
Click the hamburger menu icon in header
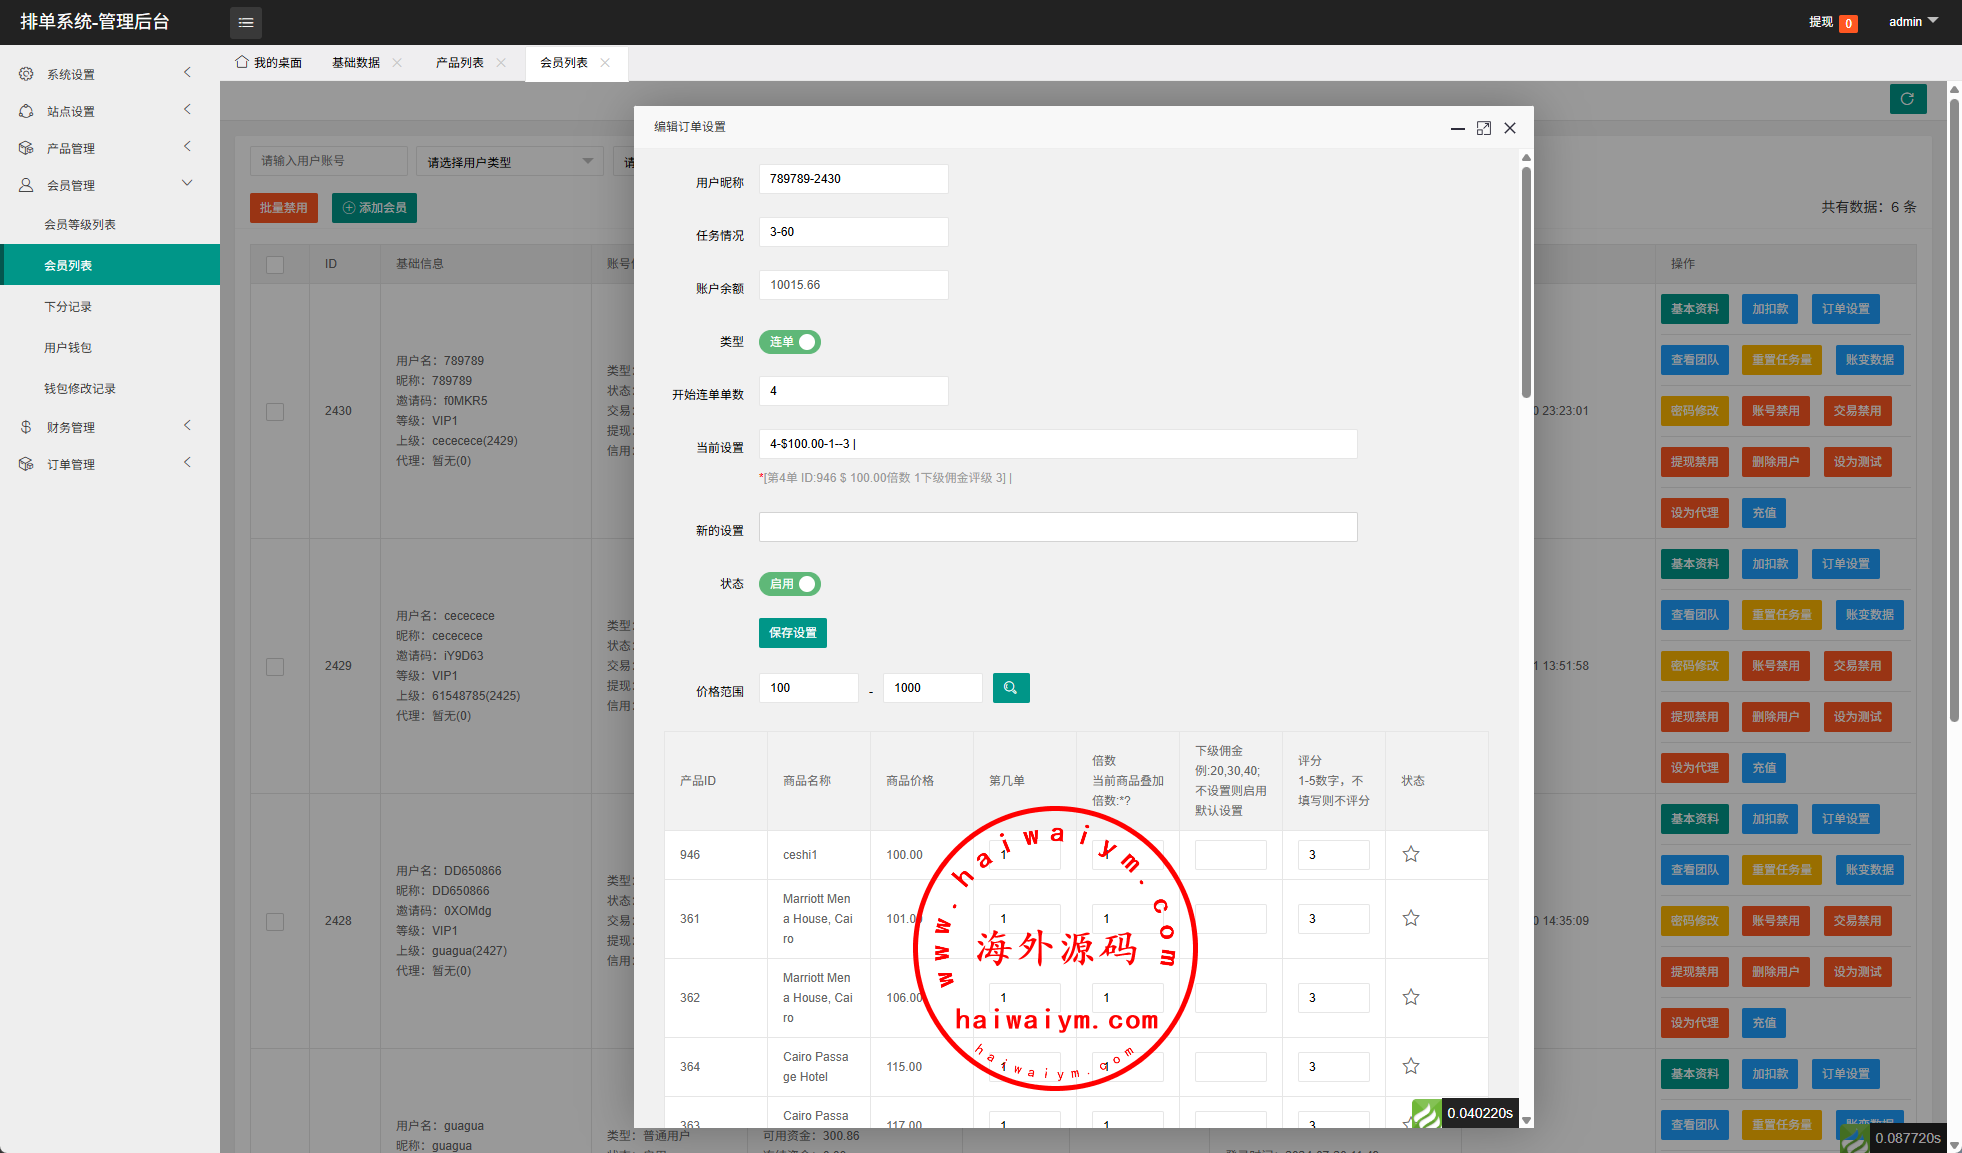point(246,22)
